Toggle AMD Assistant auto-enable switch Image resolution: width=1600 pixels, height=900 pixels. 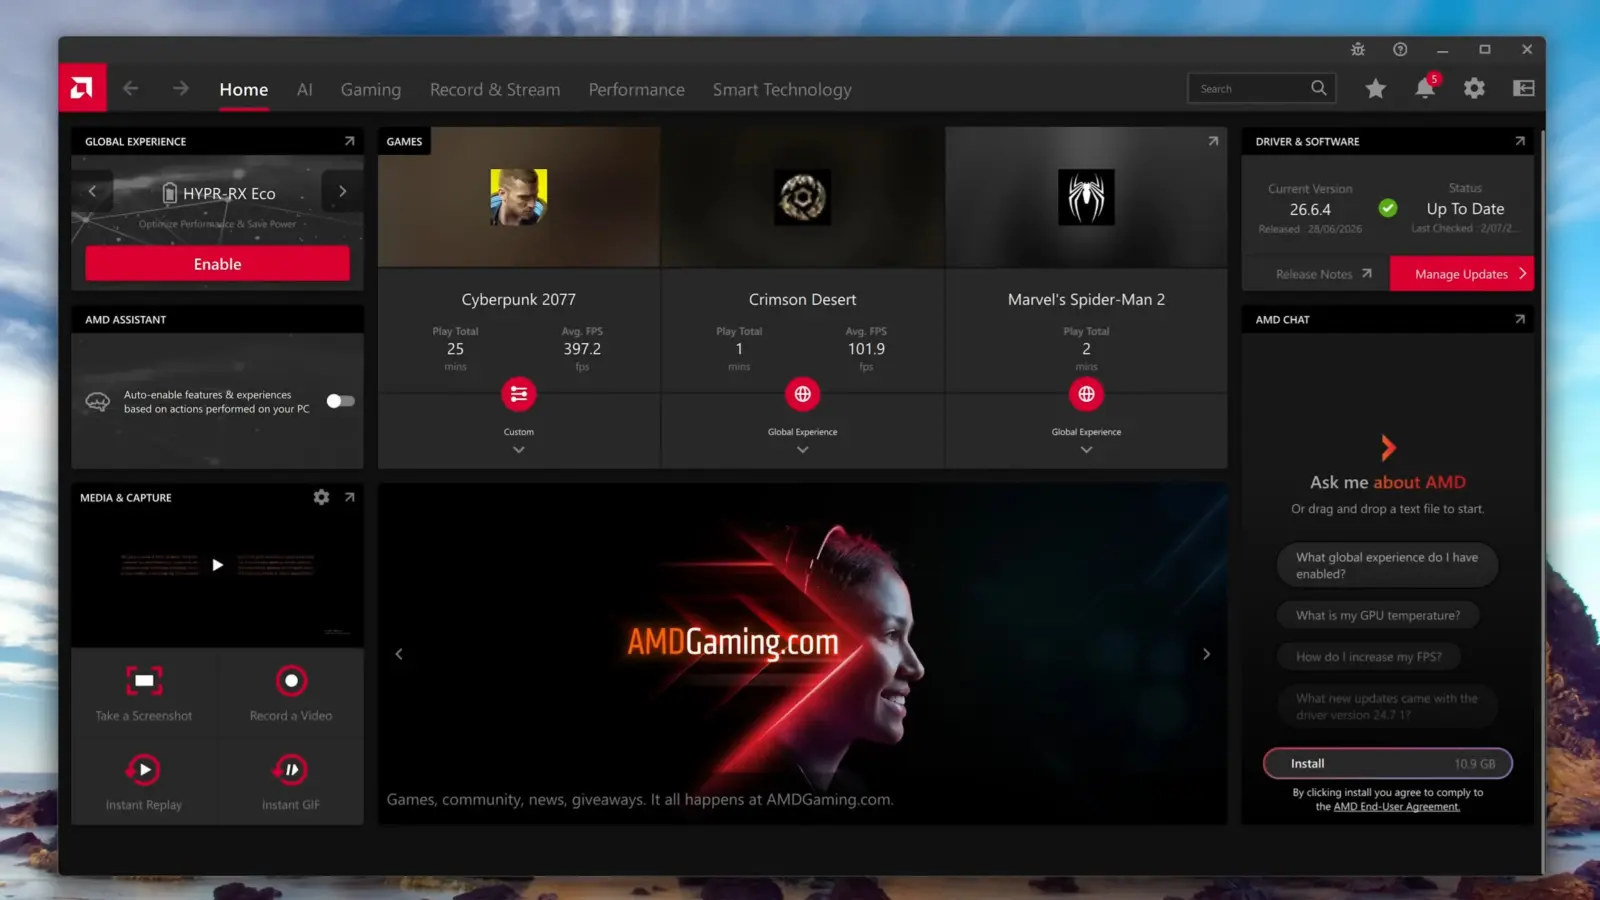coord(340,401)
